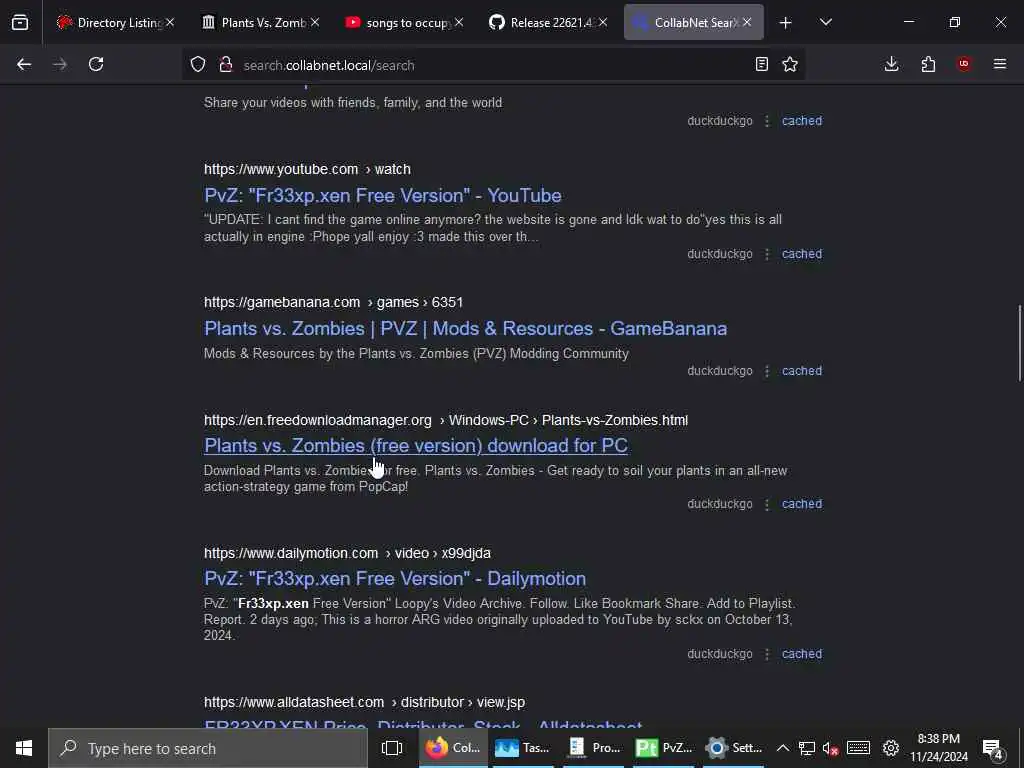Open Firefox View tab list icon

coord(20,23)
